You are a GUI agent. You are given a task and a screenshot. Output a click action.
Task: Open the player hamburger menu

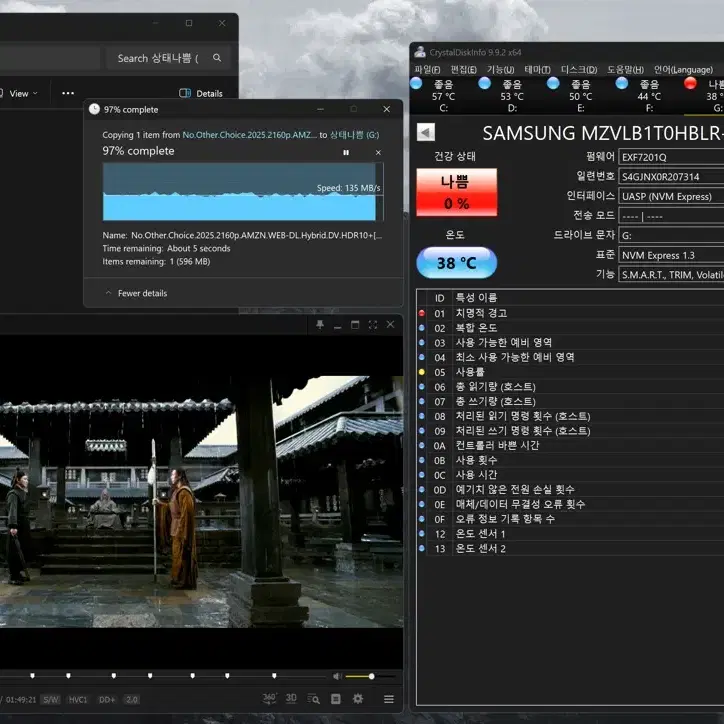(389, 699)
